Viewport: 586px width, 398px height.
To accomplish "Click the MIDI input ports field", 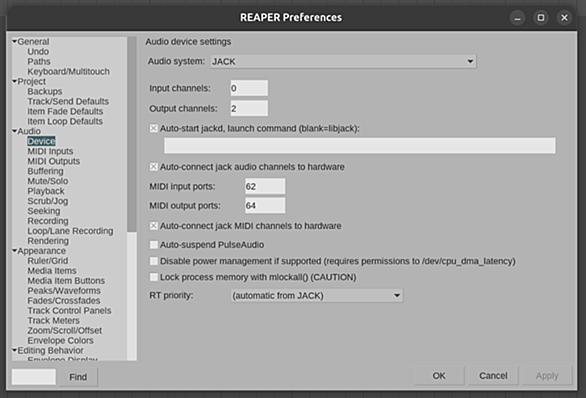I will (x=265, y=186).
